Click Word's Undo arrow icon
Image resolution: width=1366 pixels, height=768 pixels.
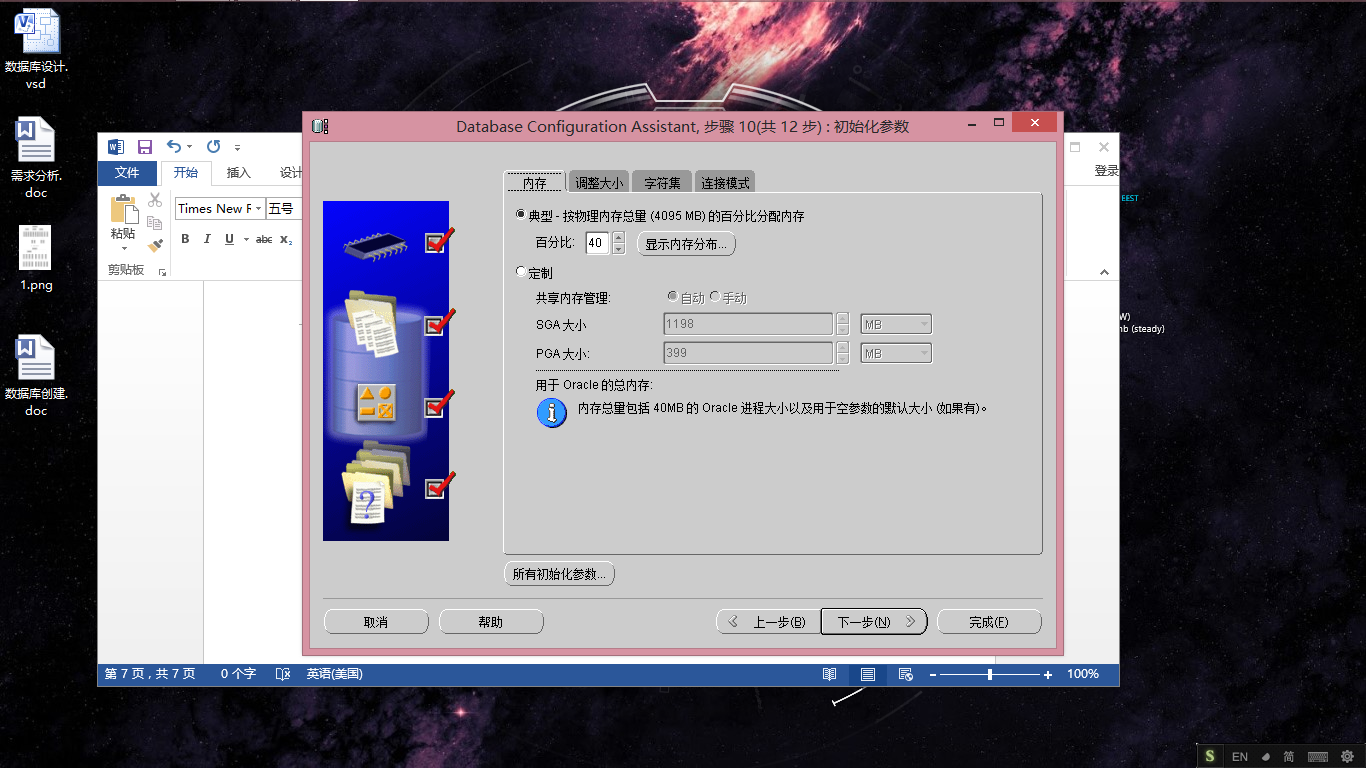[174, 146]
